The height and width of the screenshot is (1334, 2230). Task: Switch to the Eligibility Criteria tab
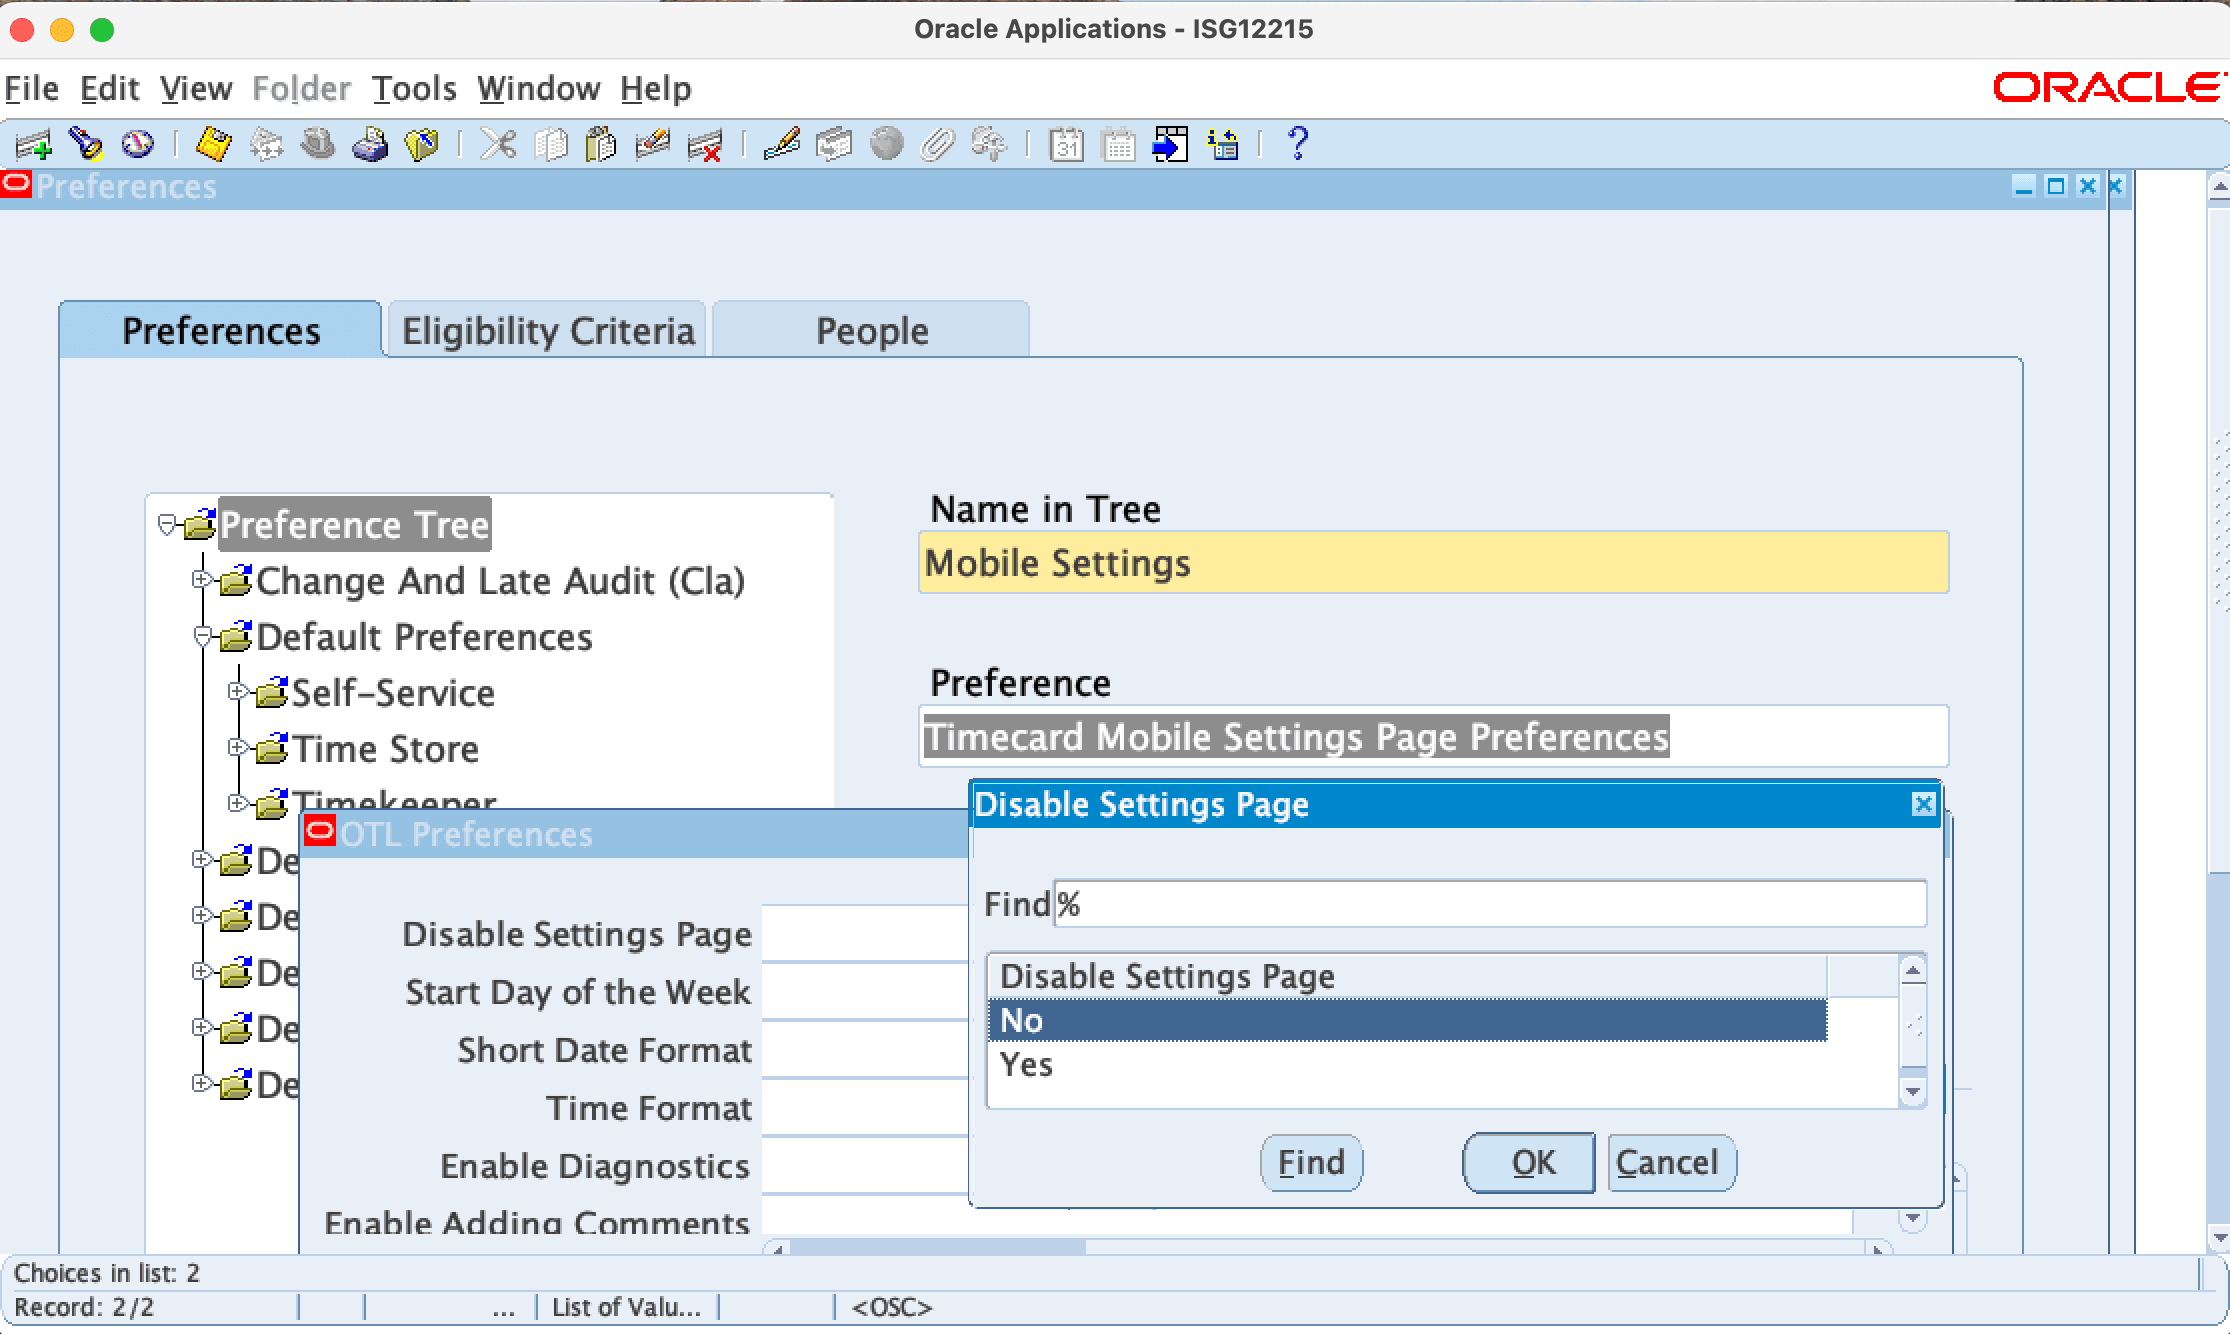click(547, 331)
